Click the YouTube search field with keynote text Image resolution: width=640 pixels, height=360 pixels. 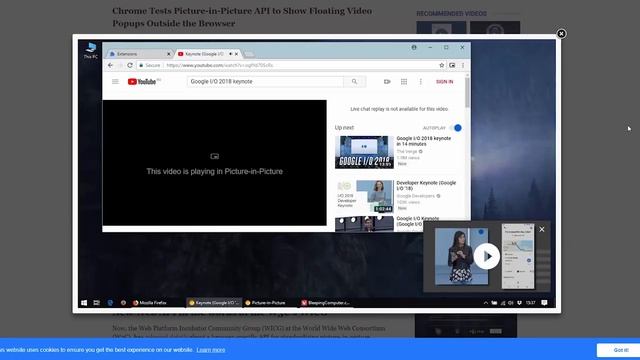(x=265, y=82)
